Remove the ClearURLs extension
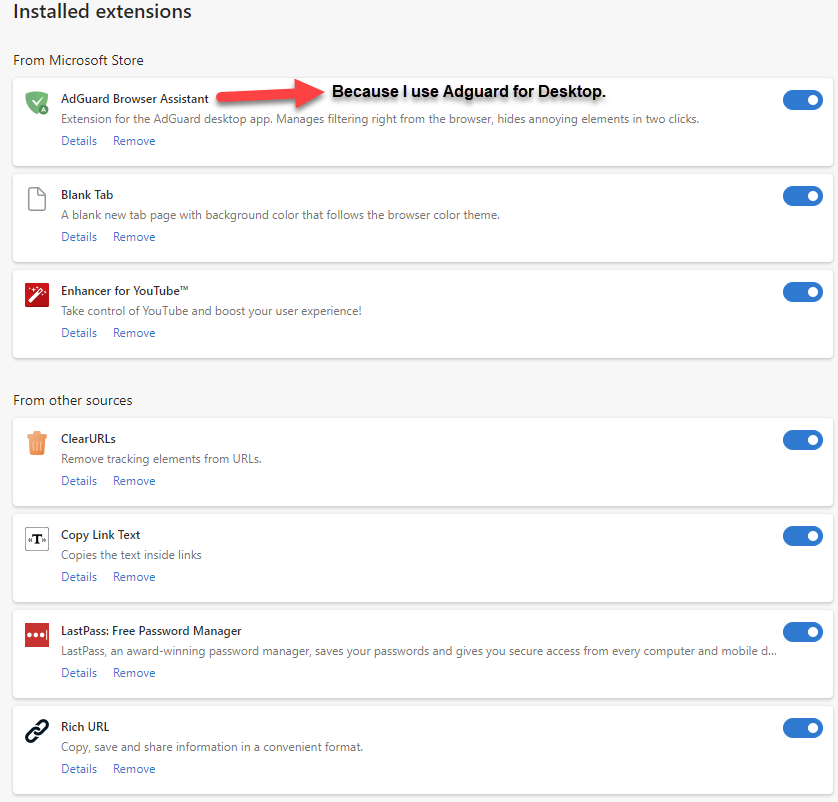The width and height of the screenshot is (838, 802). pyautogui.click(x=134, y=481)
